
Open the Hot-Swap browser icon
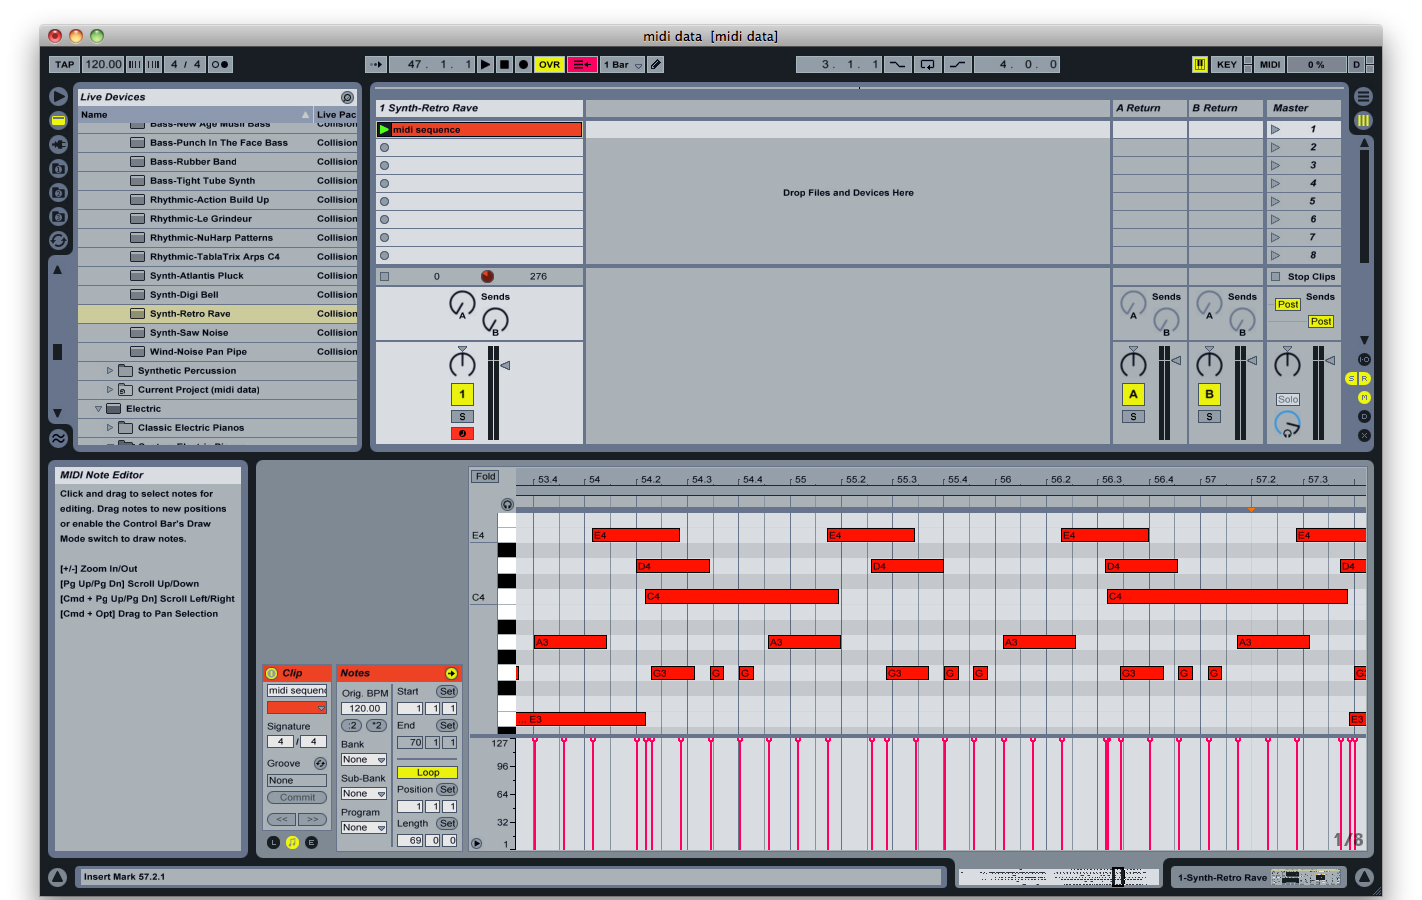[59, 240]
